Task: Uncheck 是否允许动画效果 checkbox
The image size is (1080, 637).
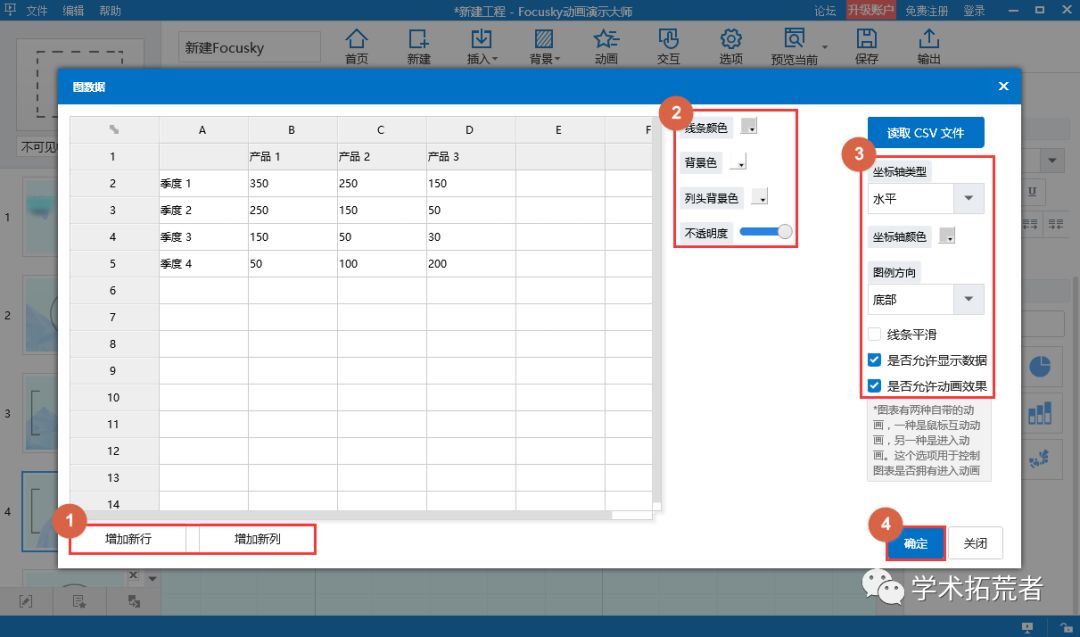Action: click(x=875, y=386)
